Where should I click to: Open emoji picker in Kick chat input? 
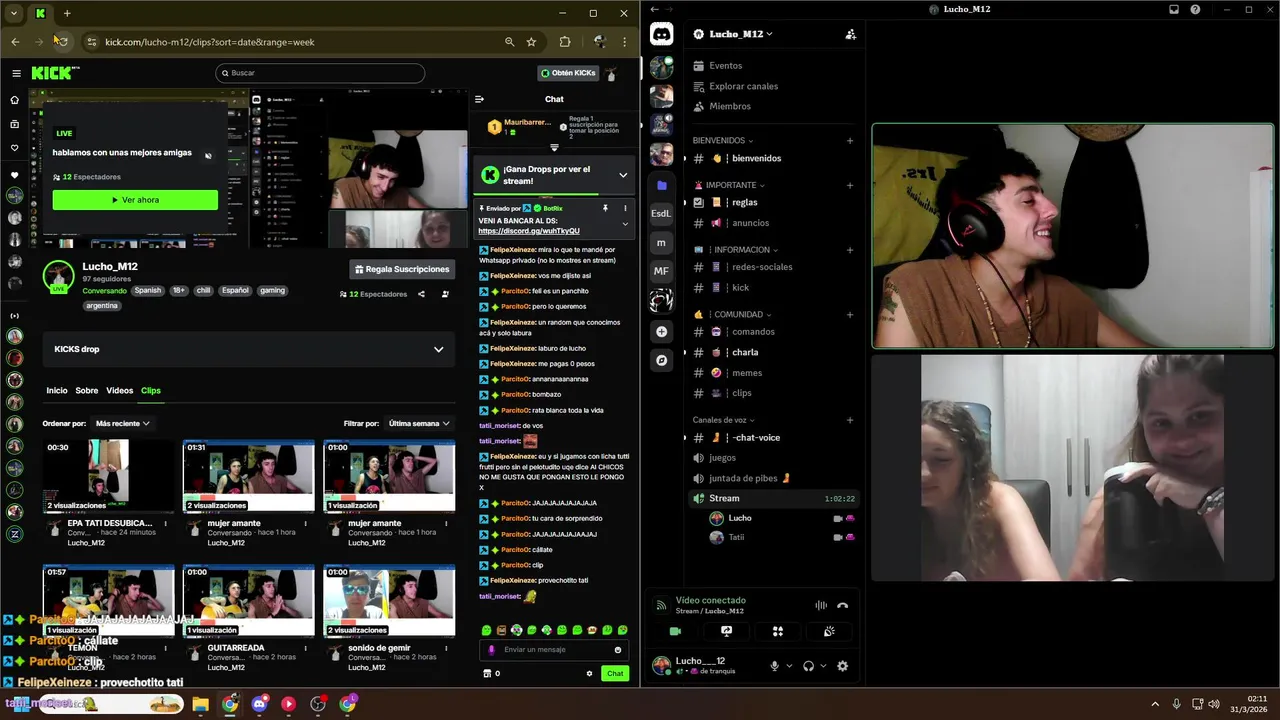click(x=618, y=650)
